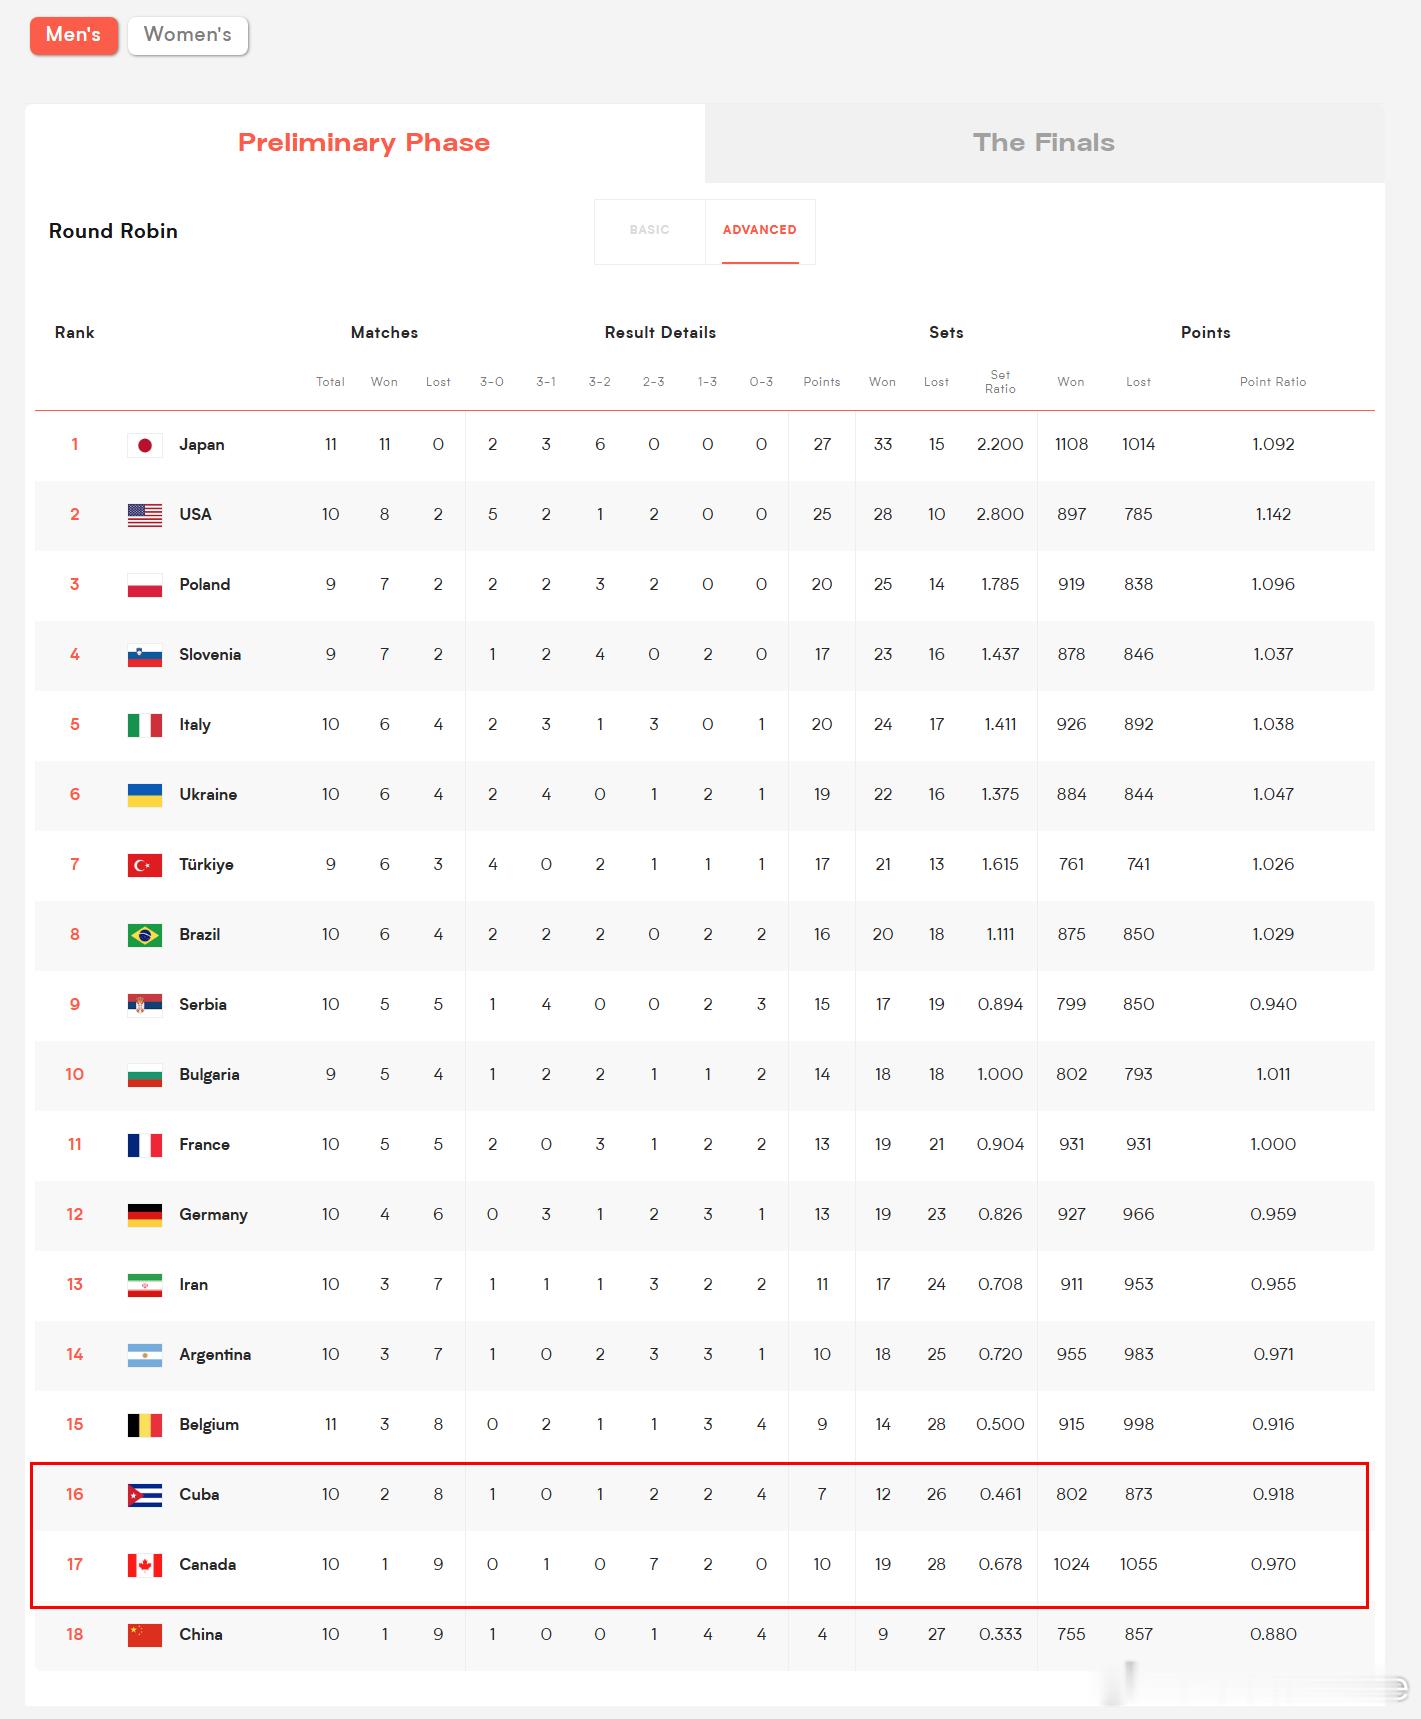Screen dimensions: 1421x1719
Task: Open the Italy team link
Action: (195, 725)
